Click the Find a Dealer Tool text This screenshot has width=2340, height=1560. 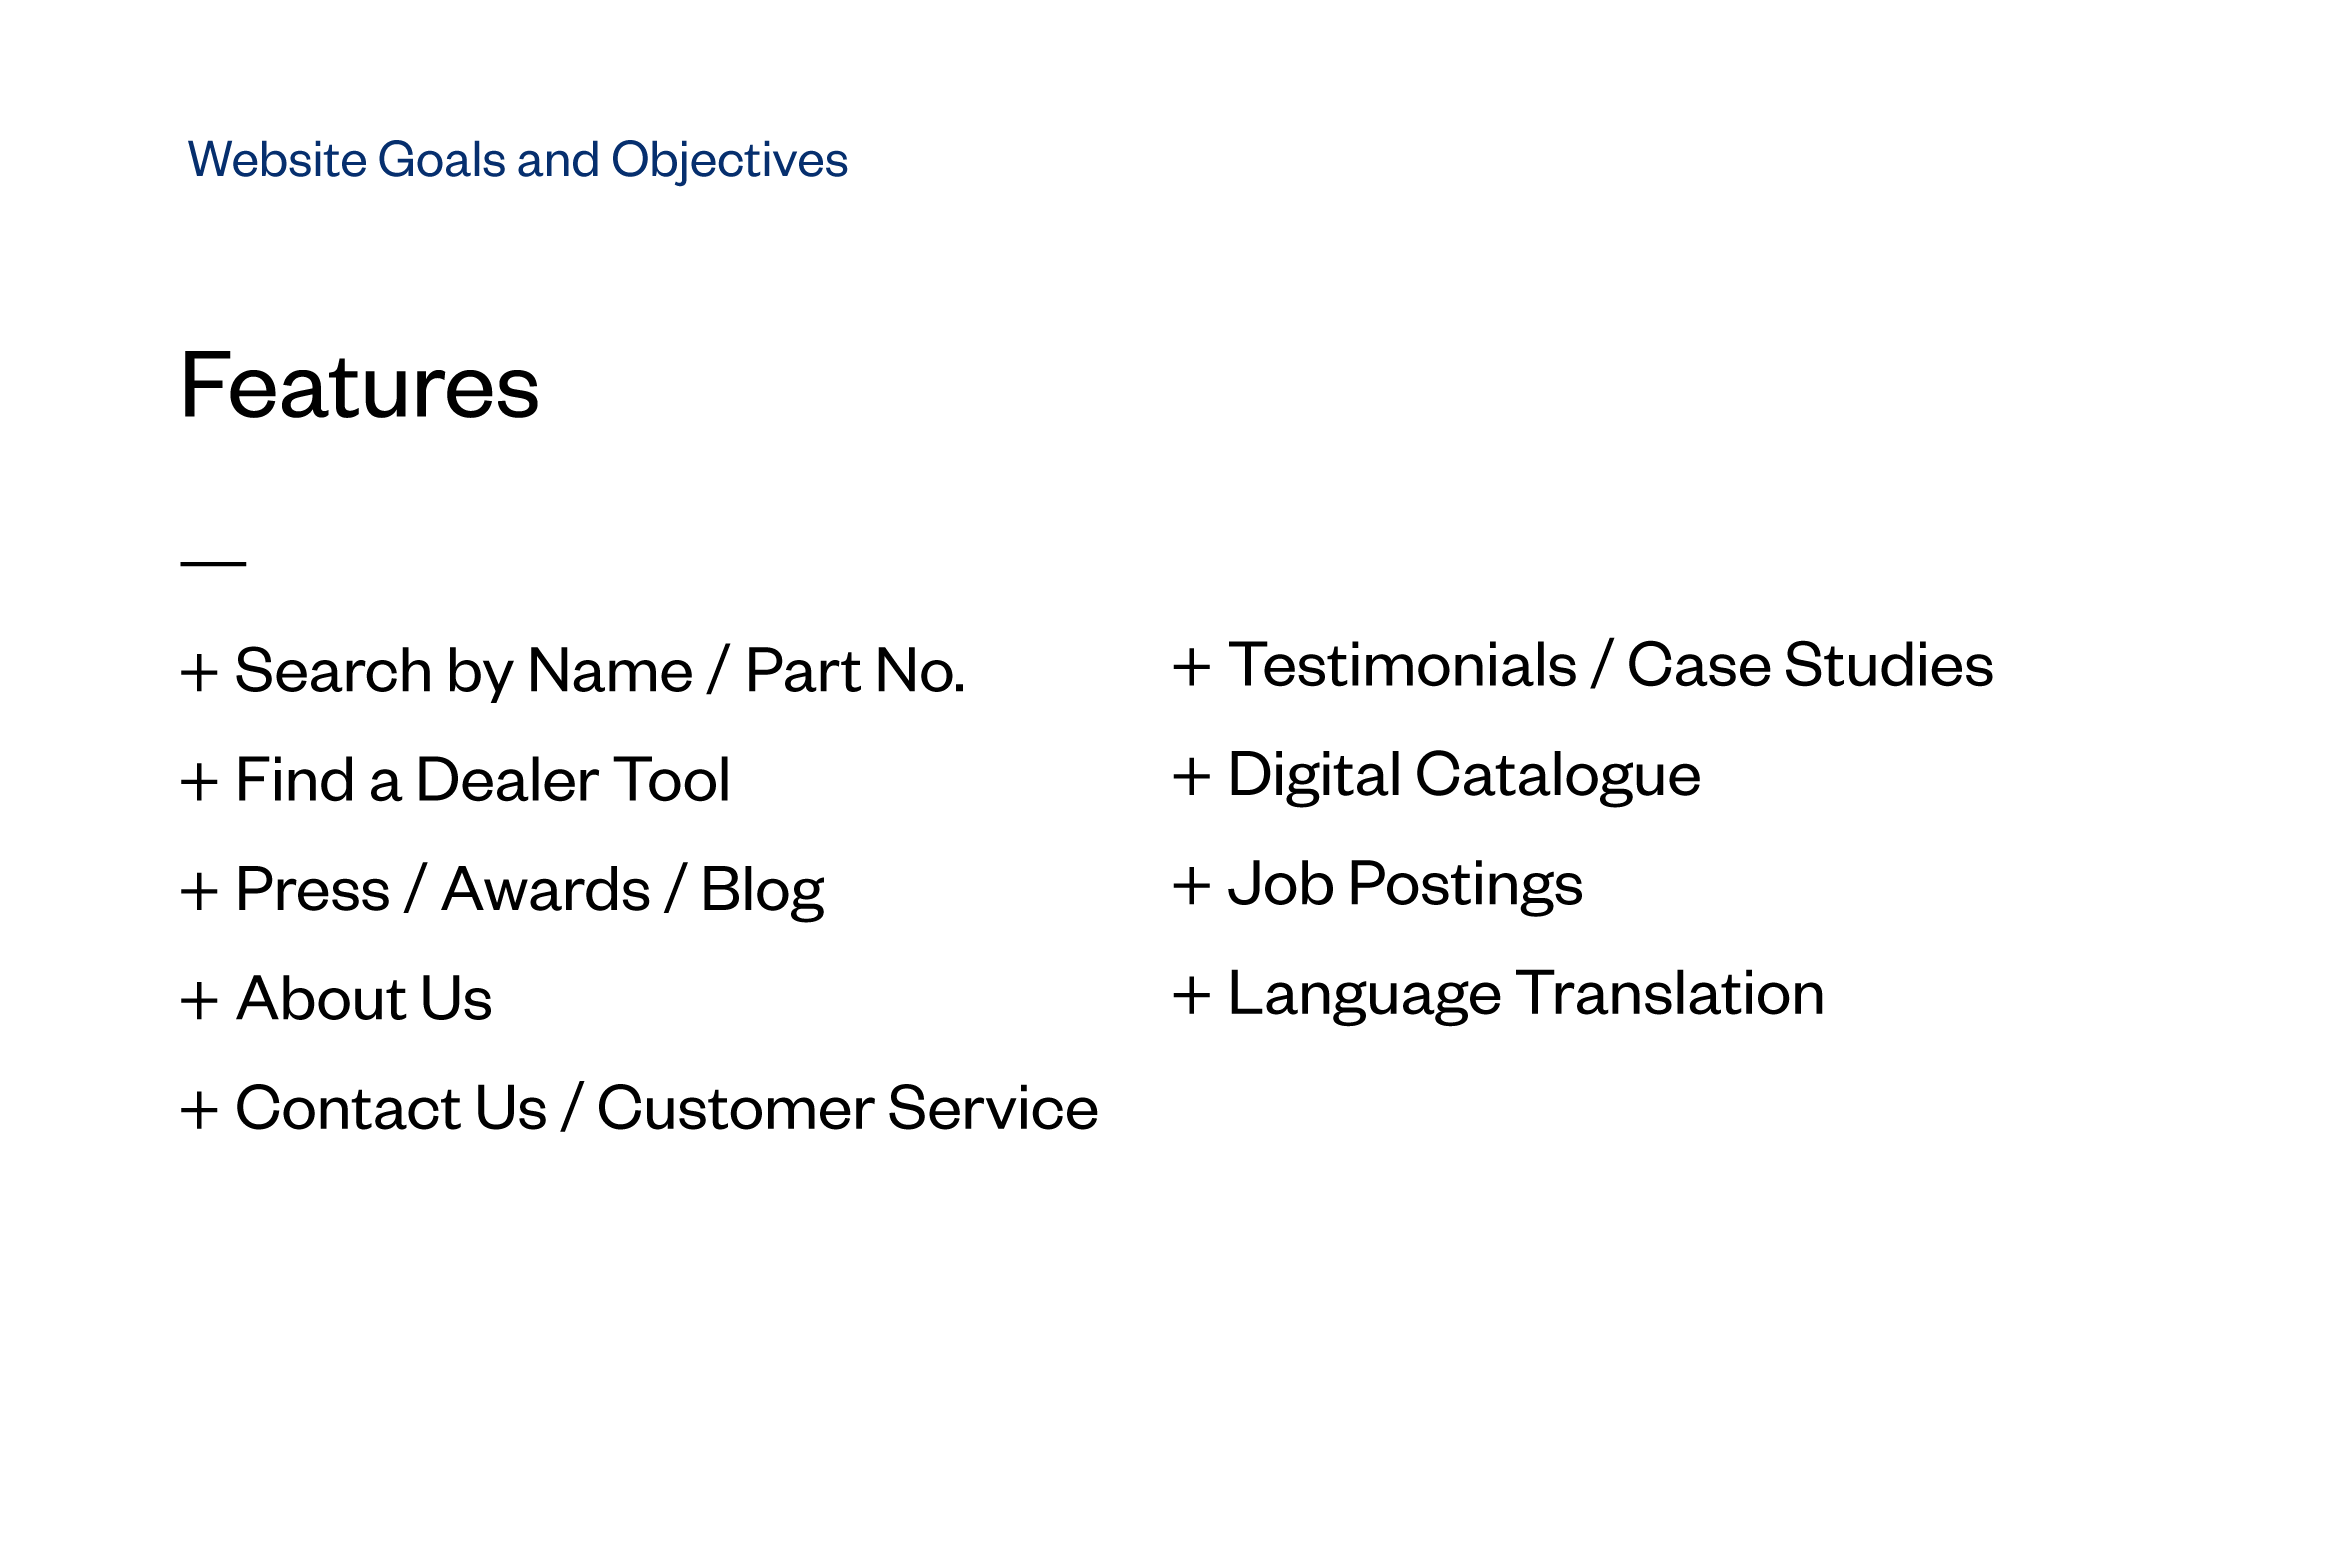point(483,779)
